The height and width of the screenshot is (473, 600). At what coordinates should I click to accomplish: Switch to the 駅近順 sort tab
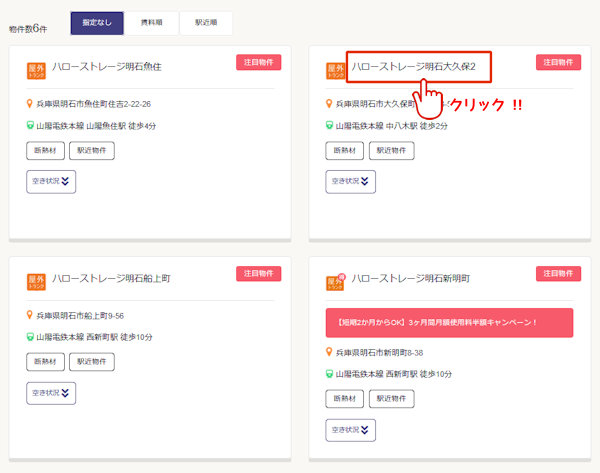206,23
